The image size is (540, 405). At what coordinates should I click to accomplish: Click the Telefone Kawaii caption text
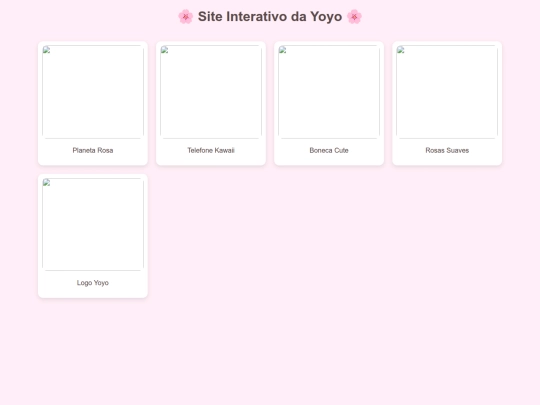pyautogui.click(x=211, y=150)
